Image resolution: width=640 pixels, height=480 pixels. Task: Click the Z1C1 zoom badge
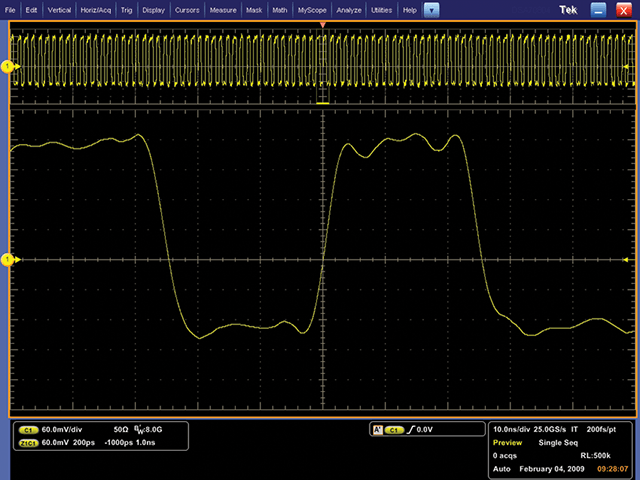pyautogui.click(x=28, y=441)
